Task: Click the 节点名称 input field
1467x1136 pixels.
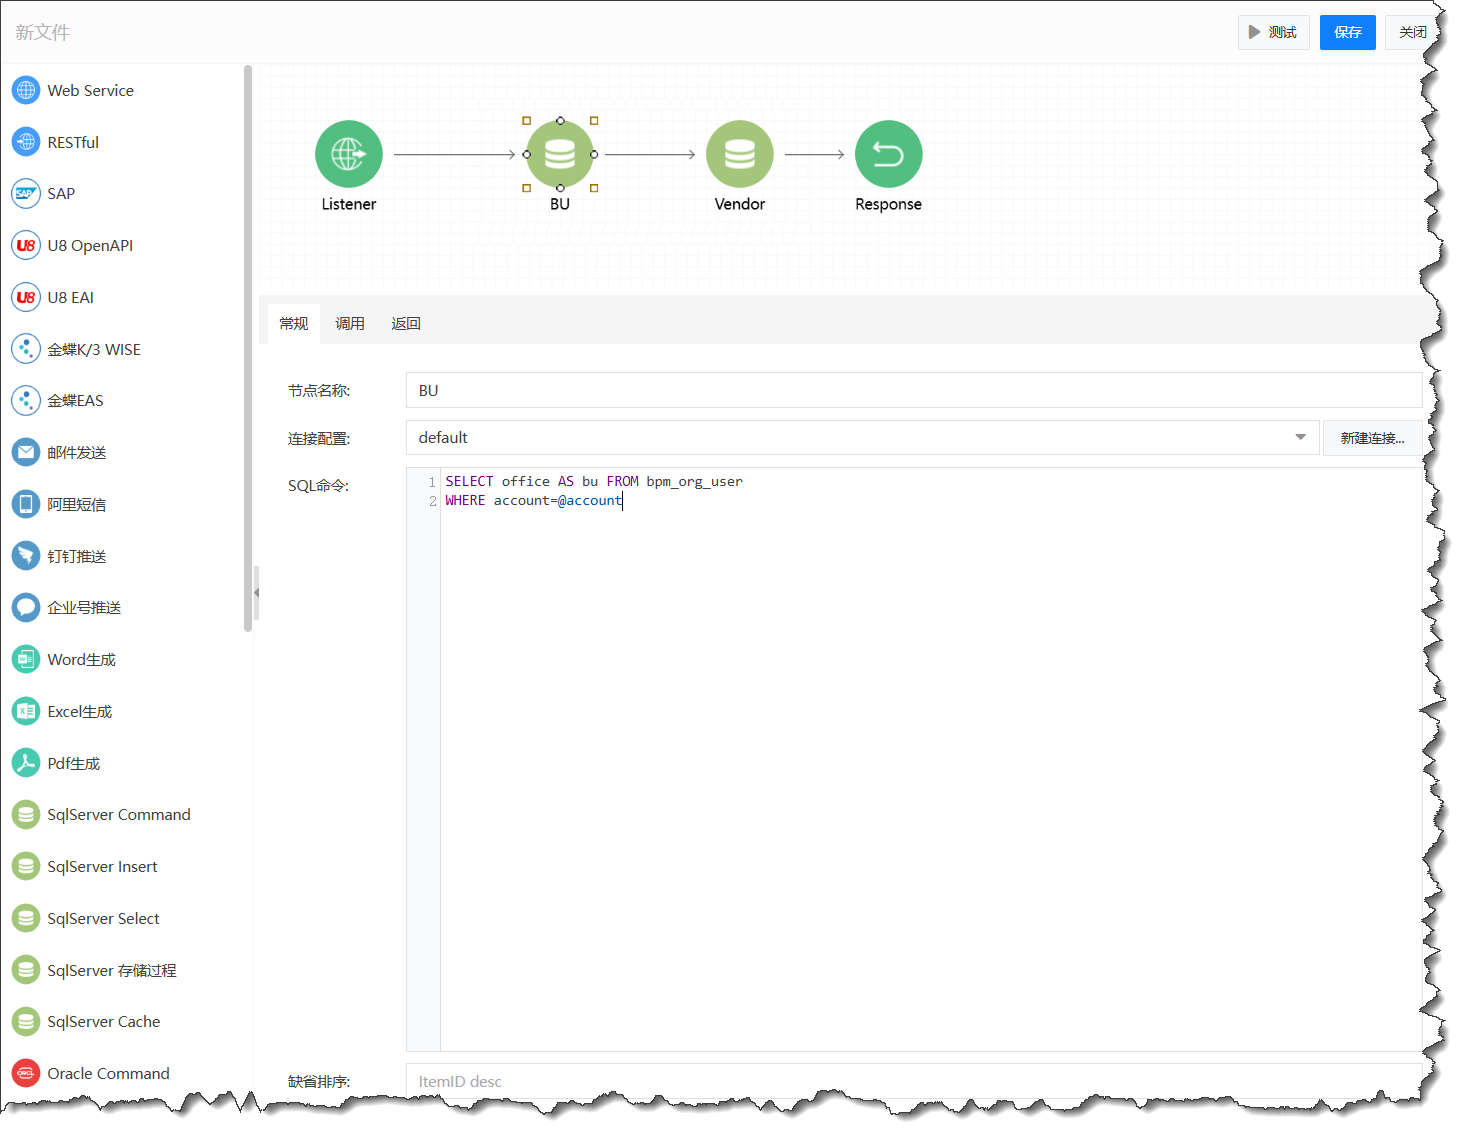Action: click(913, 390)
